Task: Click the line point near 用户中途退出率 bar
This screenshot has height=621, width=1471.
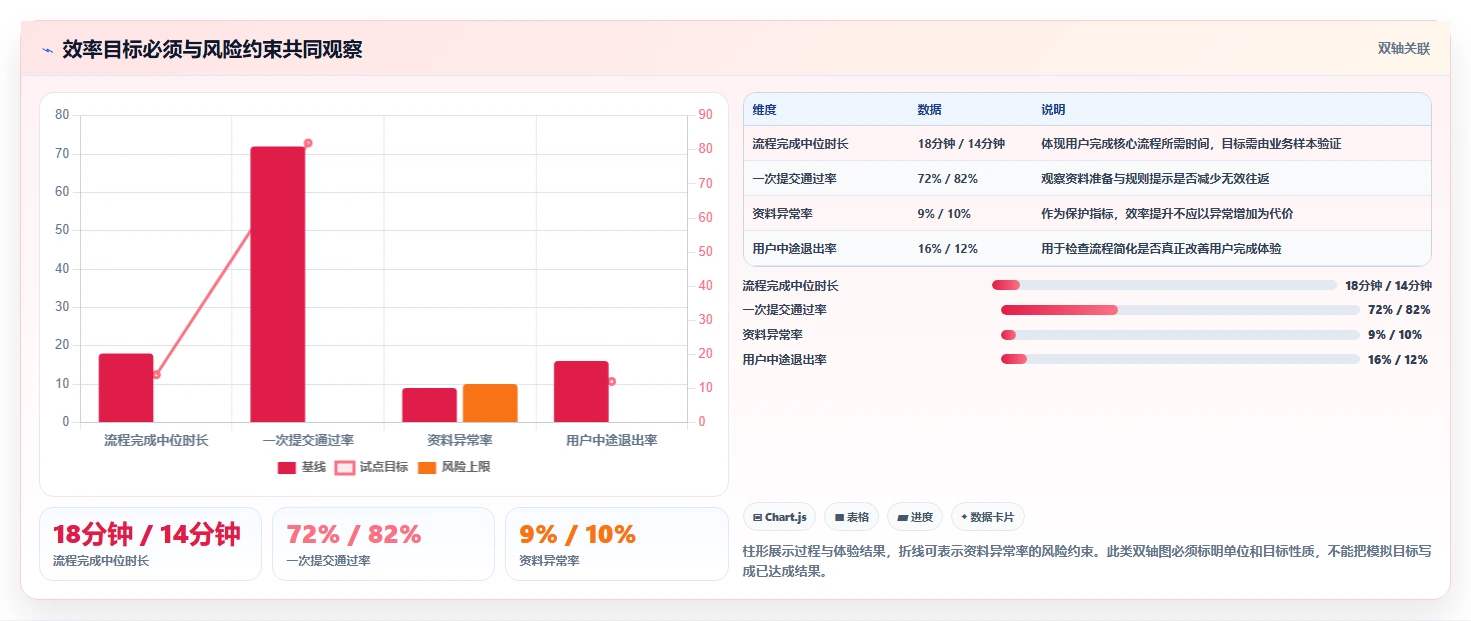Action: click(612, 381)
